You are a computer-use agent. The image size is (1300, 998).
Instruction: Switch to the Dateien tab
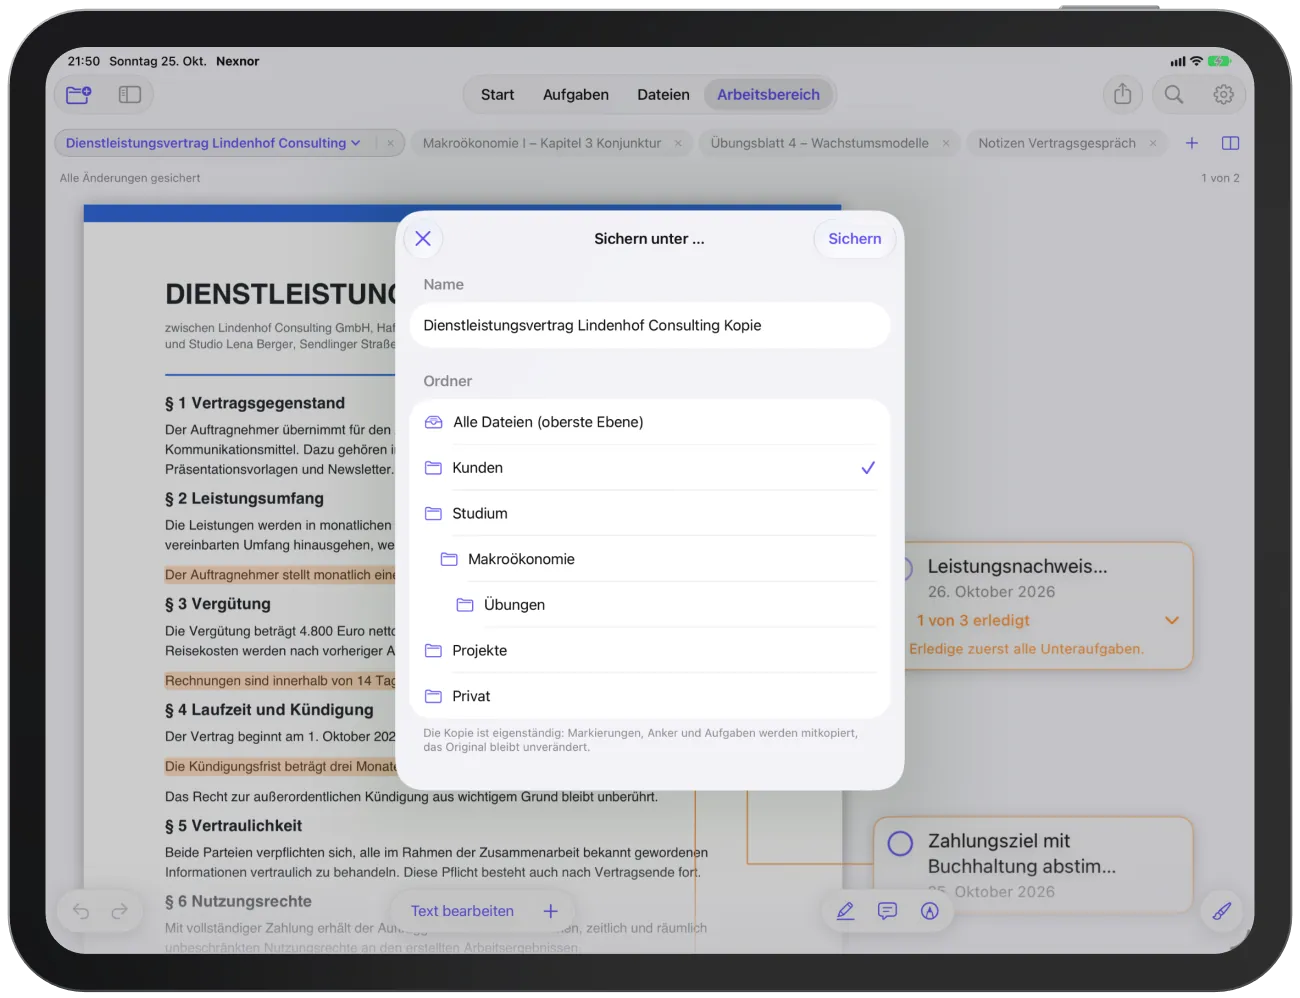(x=663, y=95)
